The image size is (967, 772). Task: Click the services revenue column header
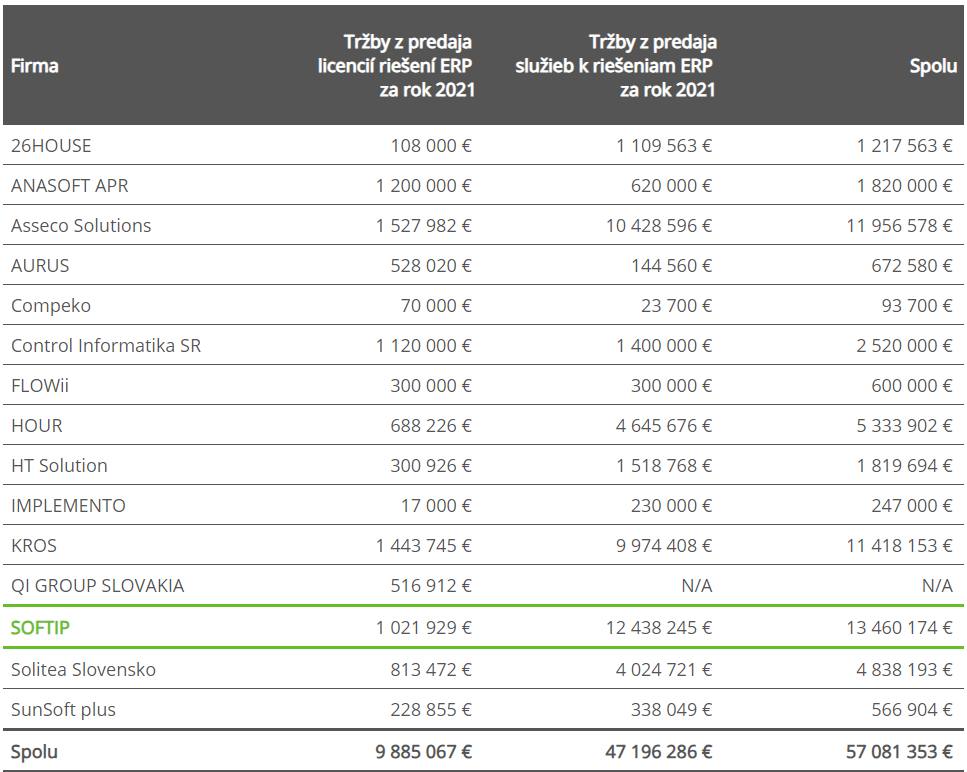point(615,66)
